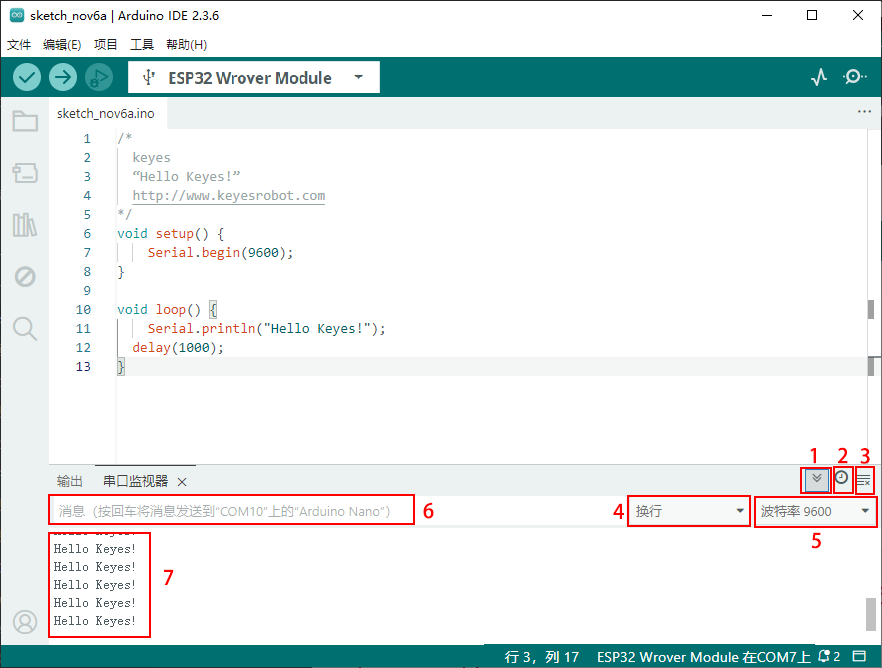Open Serial Monitor magnifier icon in toolbar

(854, 77)
